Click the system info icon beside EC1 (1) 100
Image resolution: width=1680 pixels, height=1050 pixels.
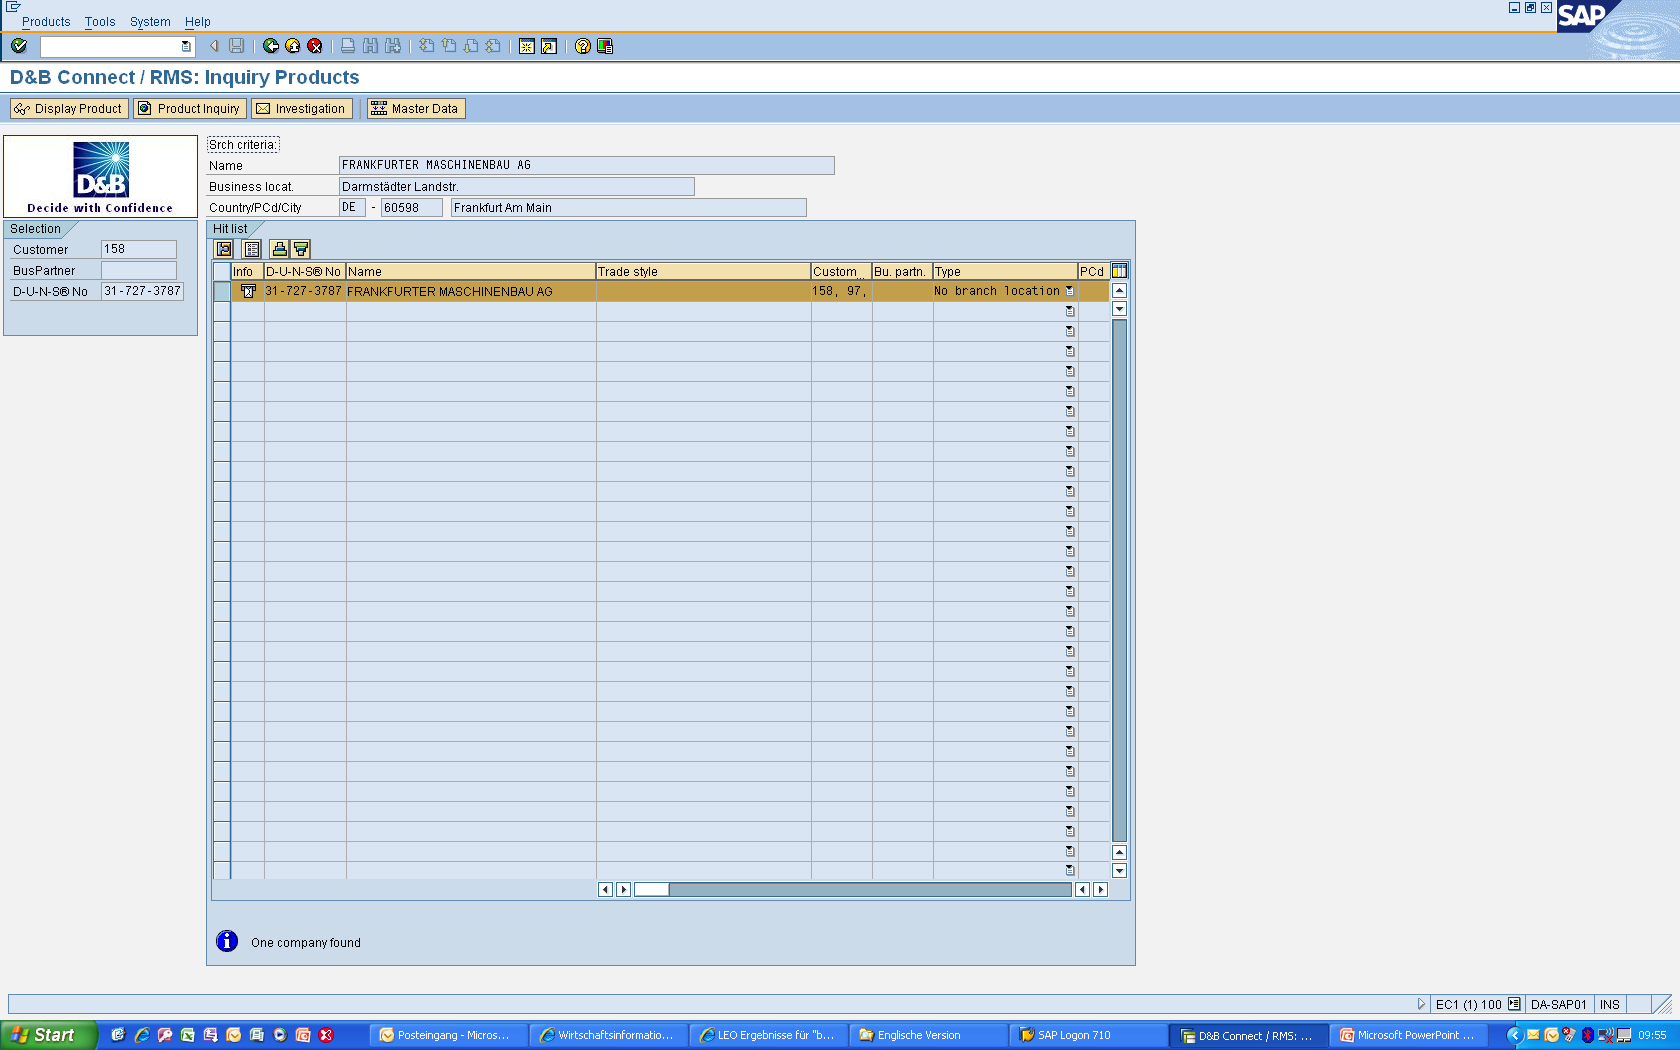point(1514,1004)
